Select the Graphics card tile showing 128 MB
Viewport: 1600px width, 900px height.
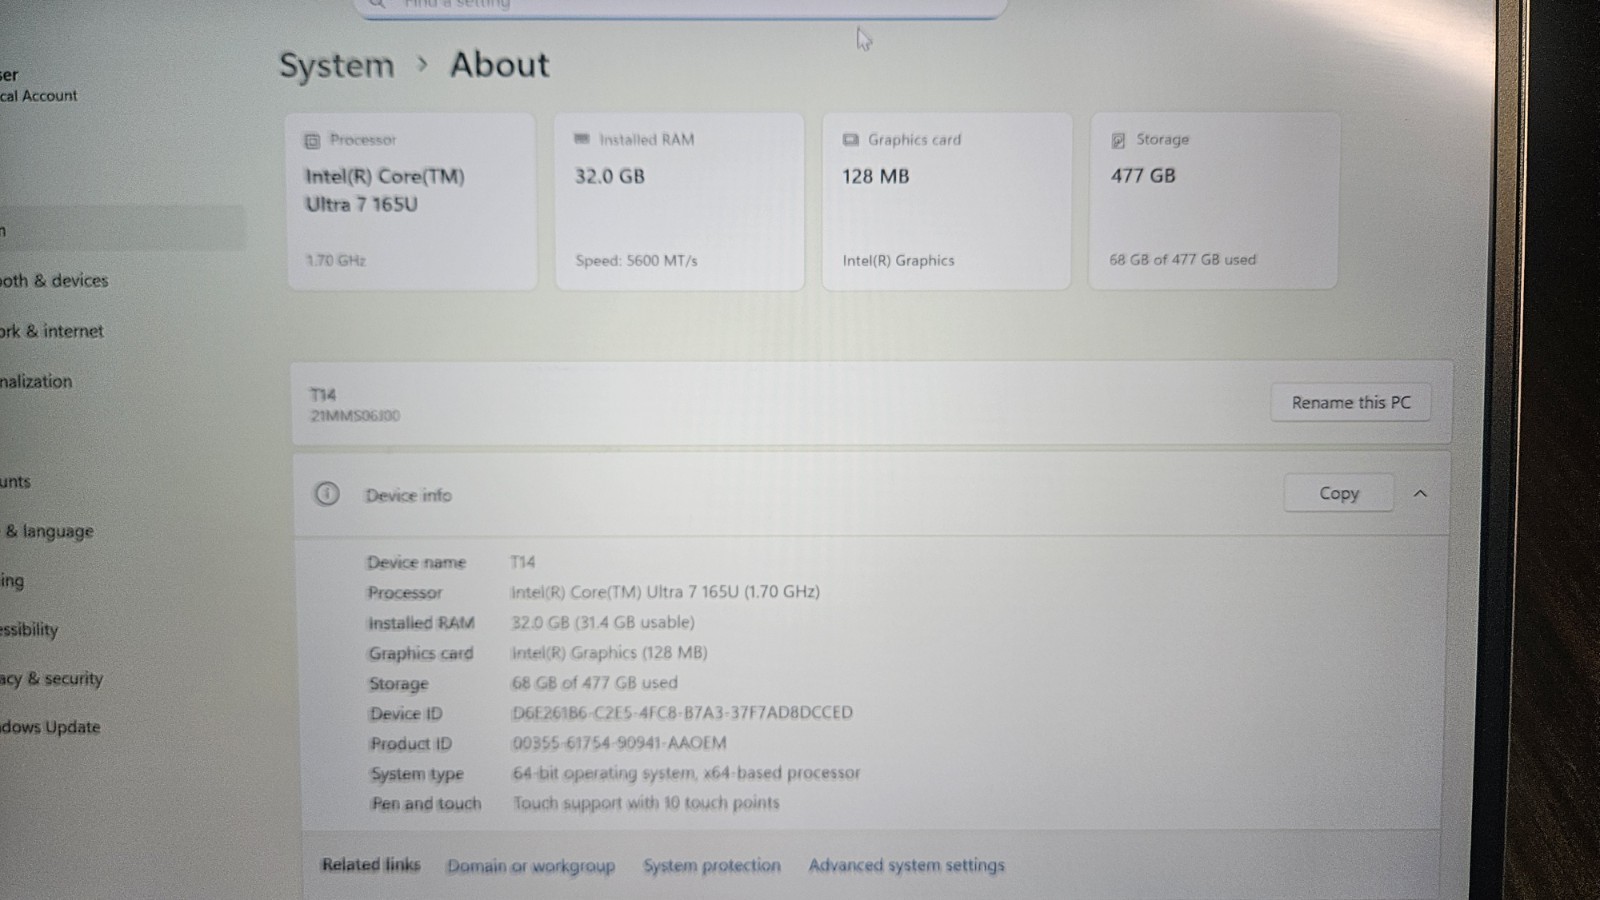947,201
